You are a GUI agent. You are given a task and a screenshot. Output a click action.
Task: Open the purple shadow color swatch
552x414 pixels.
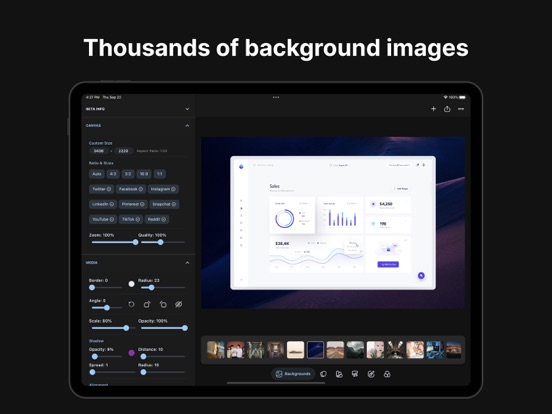[131, 353]
